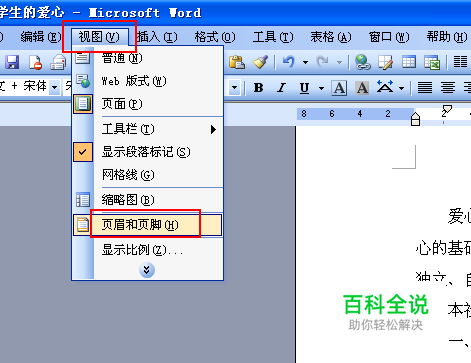Center align text icon
The image size is (471, 363).
[448, 88]
